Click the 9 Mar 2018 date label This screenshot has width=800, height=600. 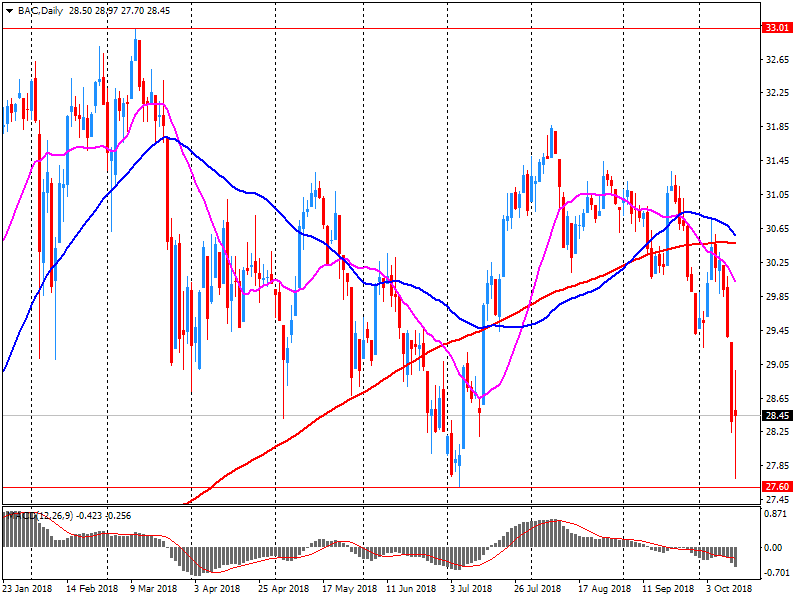click(154, 589)
